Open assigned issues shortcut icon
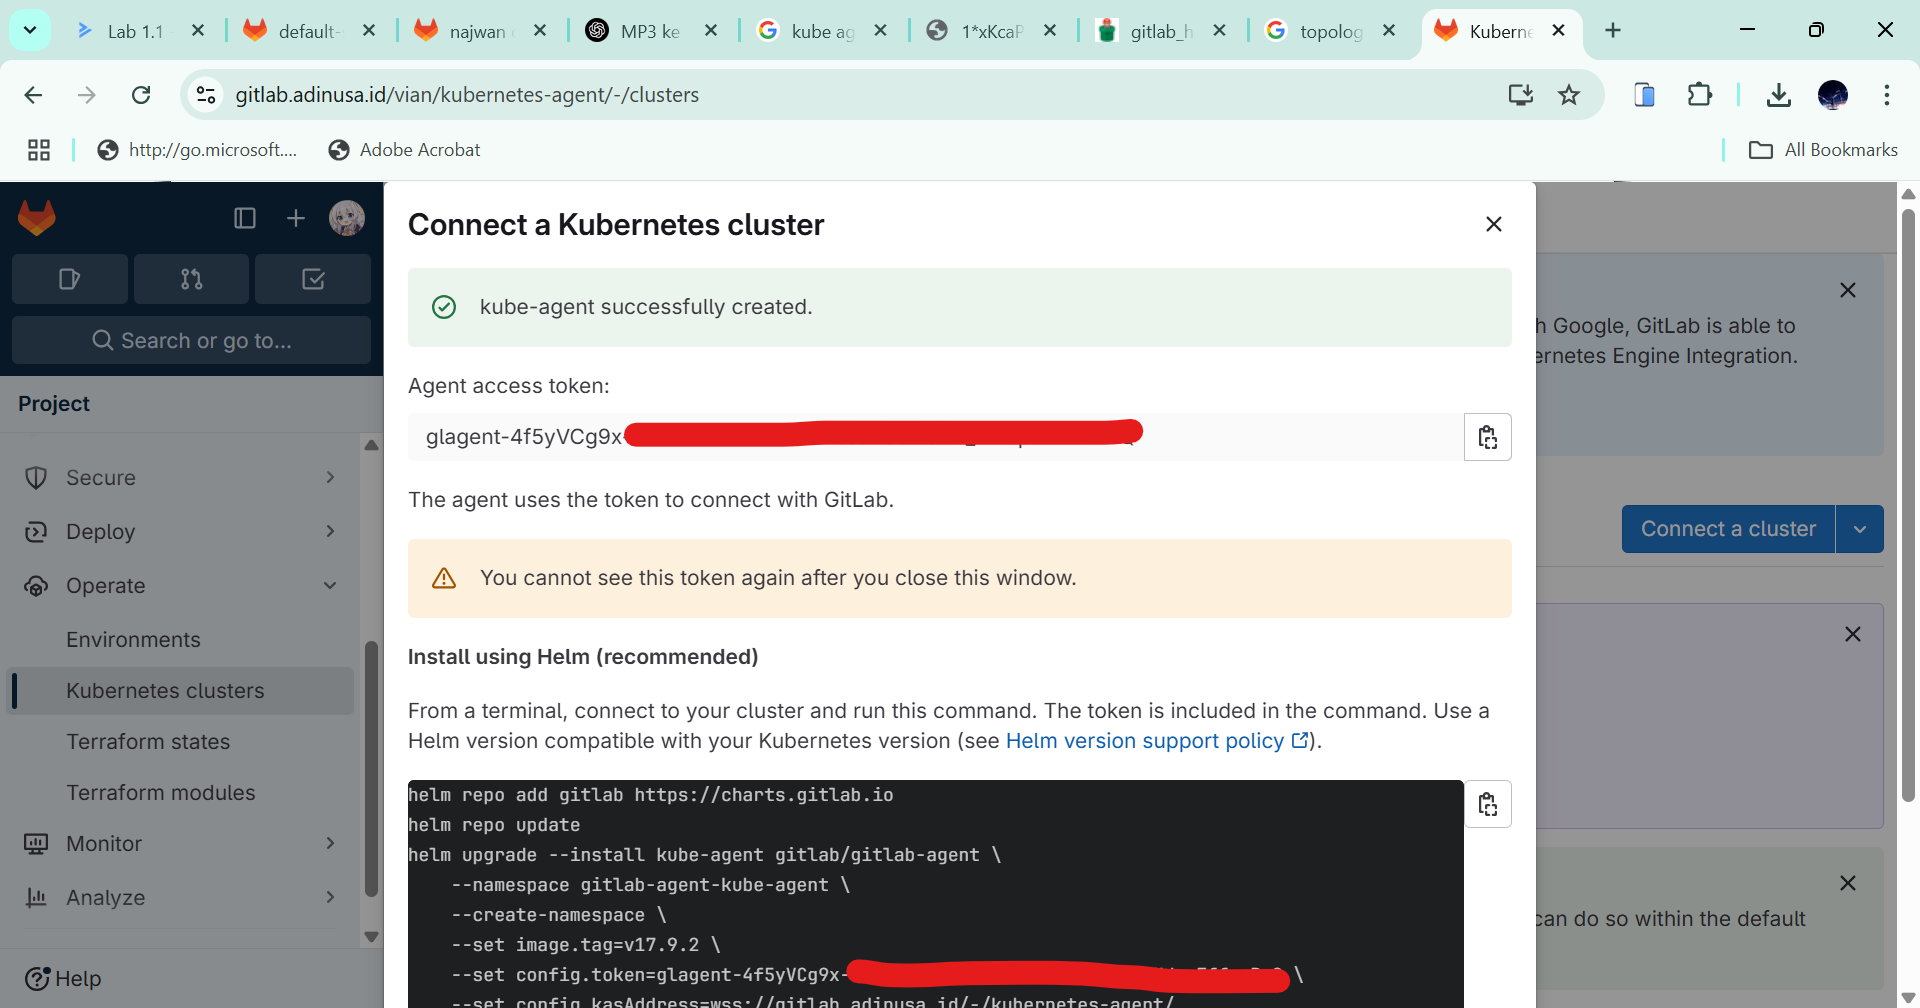The image size is (1920, 1008). coord(69,279)
